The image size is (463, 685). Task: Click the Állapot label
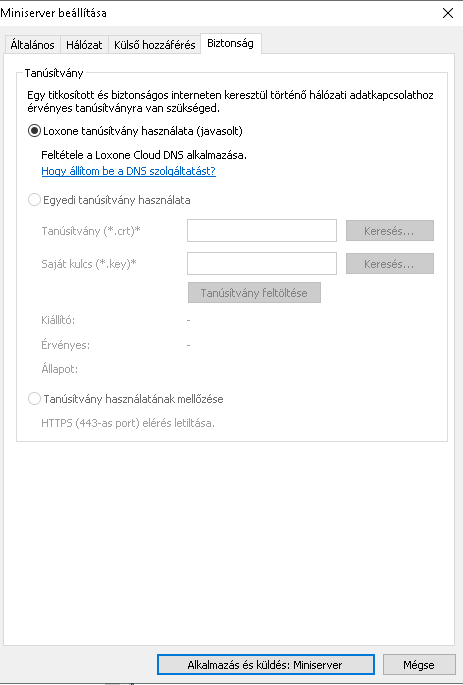pos(59,369)
